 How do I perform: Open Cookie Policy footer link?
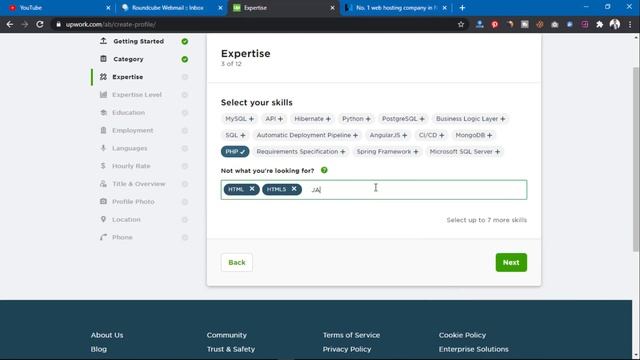pos(462,335)
